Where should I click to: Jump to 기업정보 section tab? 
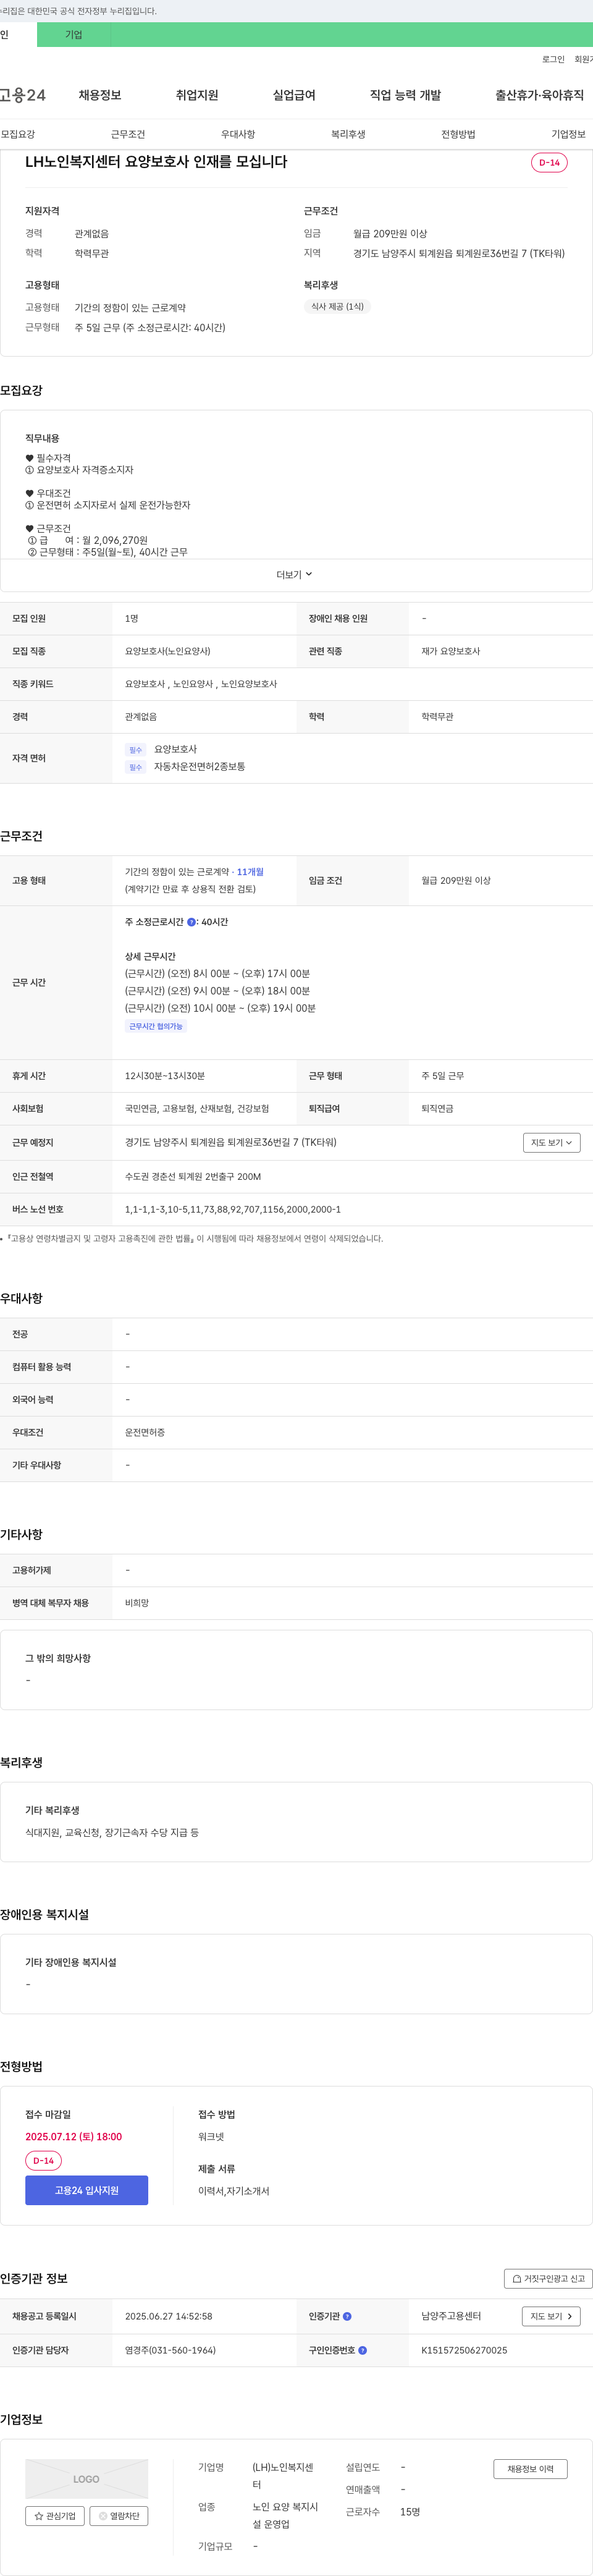click(x=568, y=134)
